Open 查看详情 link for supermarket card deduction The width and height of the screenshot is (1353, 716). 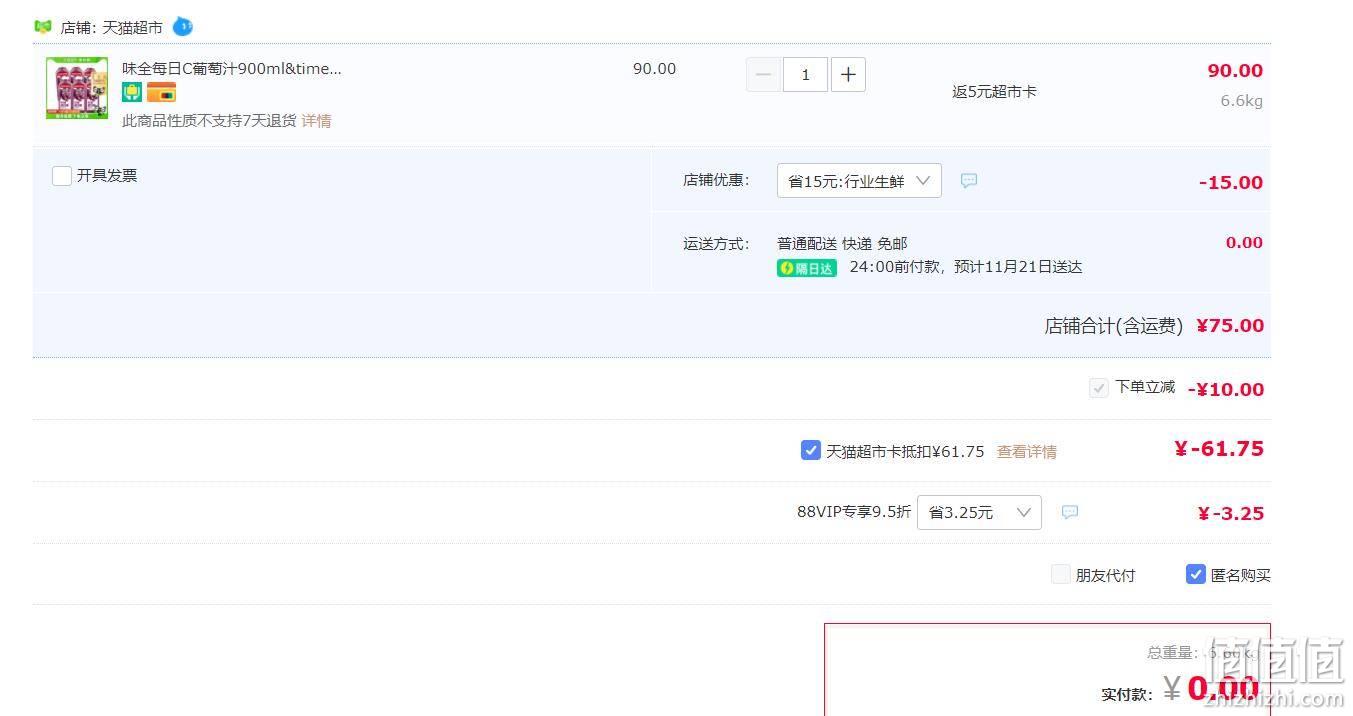[1027, 452]
